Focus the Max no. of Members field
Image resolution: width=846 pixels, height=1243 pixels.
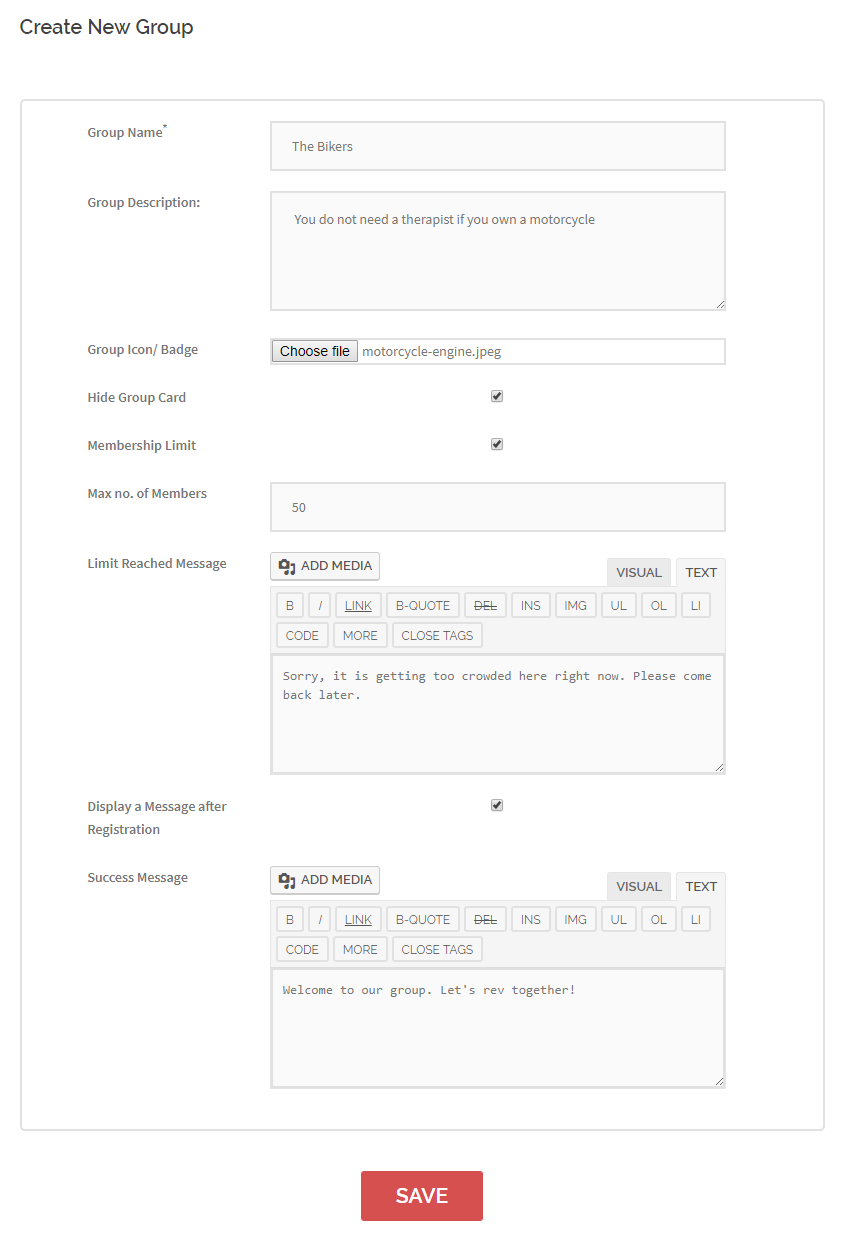pyautogui.click(x=497, y=507)
